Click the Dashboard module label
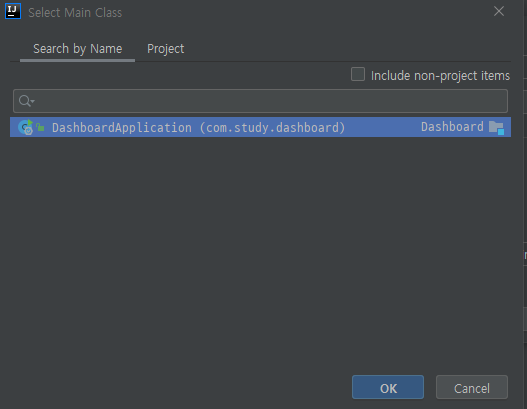527x409 pixels. coord(452,127)
